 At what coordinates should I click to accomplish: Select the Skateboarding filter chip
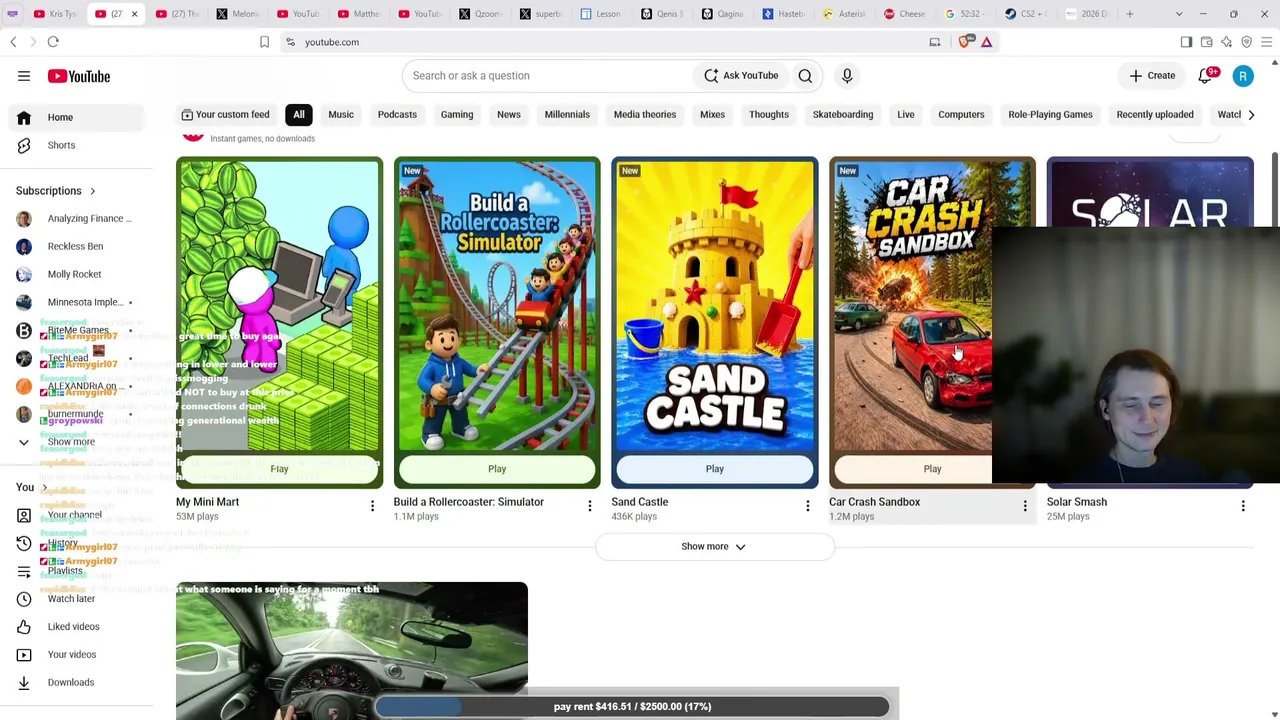(843, 115)
